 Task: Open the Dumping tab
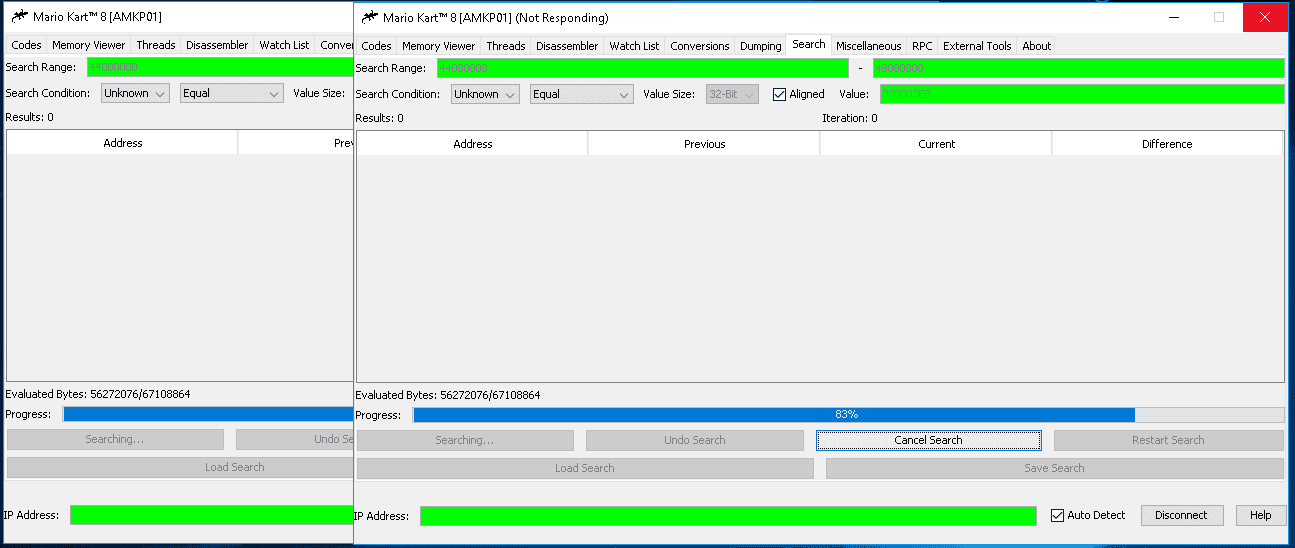click(x=760, y=46)
